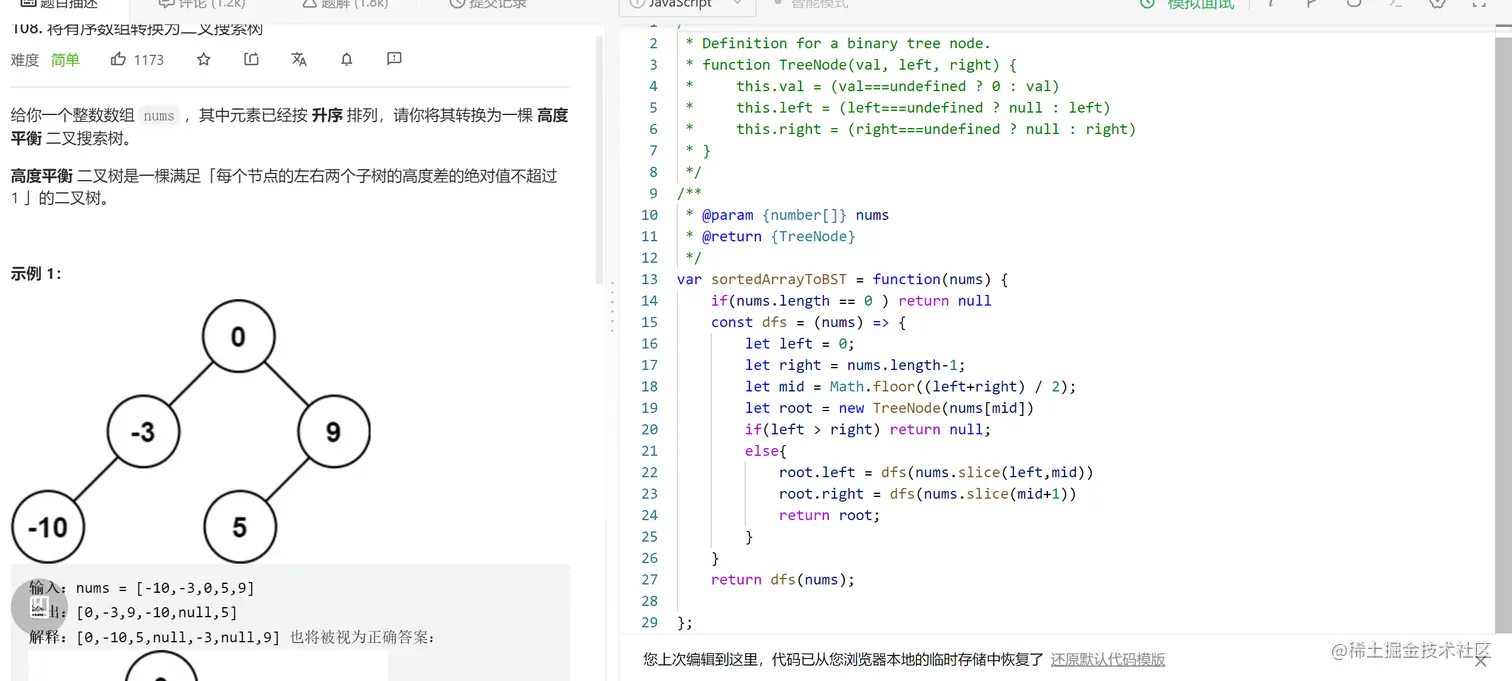Screen dimensions: 1512x681
Task: Click the share icon beside the star
Action: point(251,60)
